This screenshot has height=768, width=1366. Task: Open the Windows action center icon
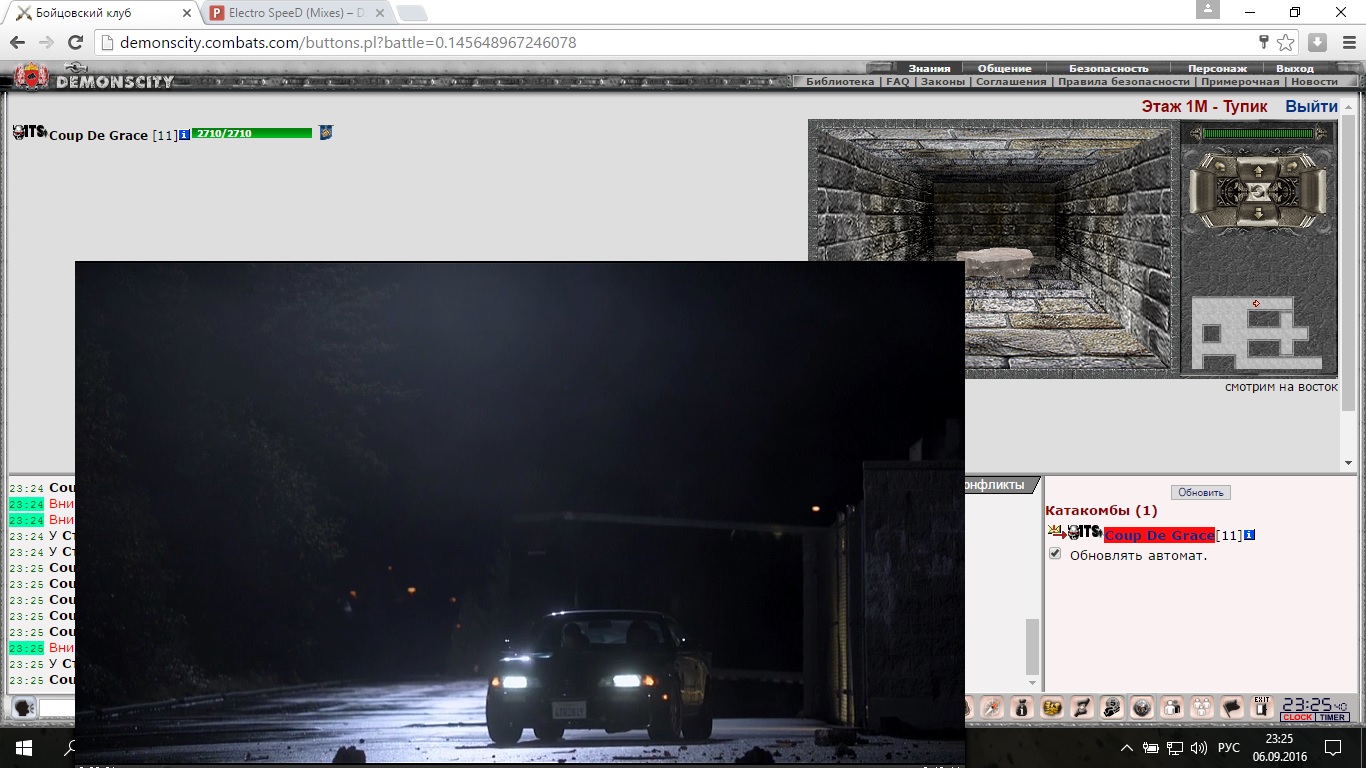point(1333,747)
